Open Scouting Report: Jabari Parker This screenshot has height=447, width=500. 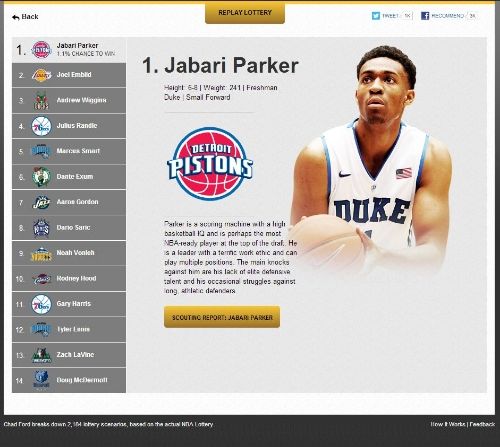222,317
